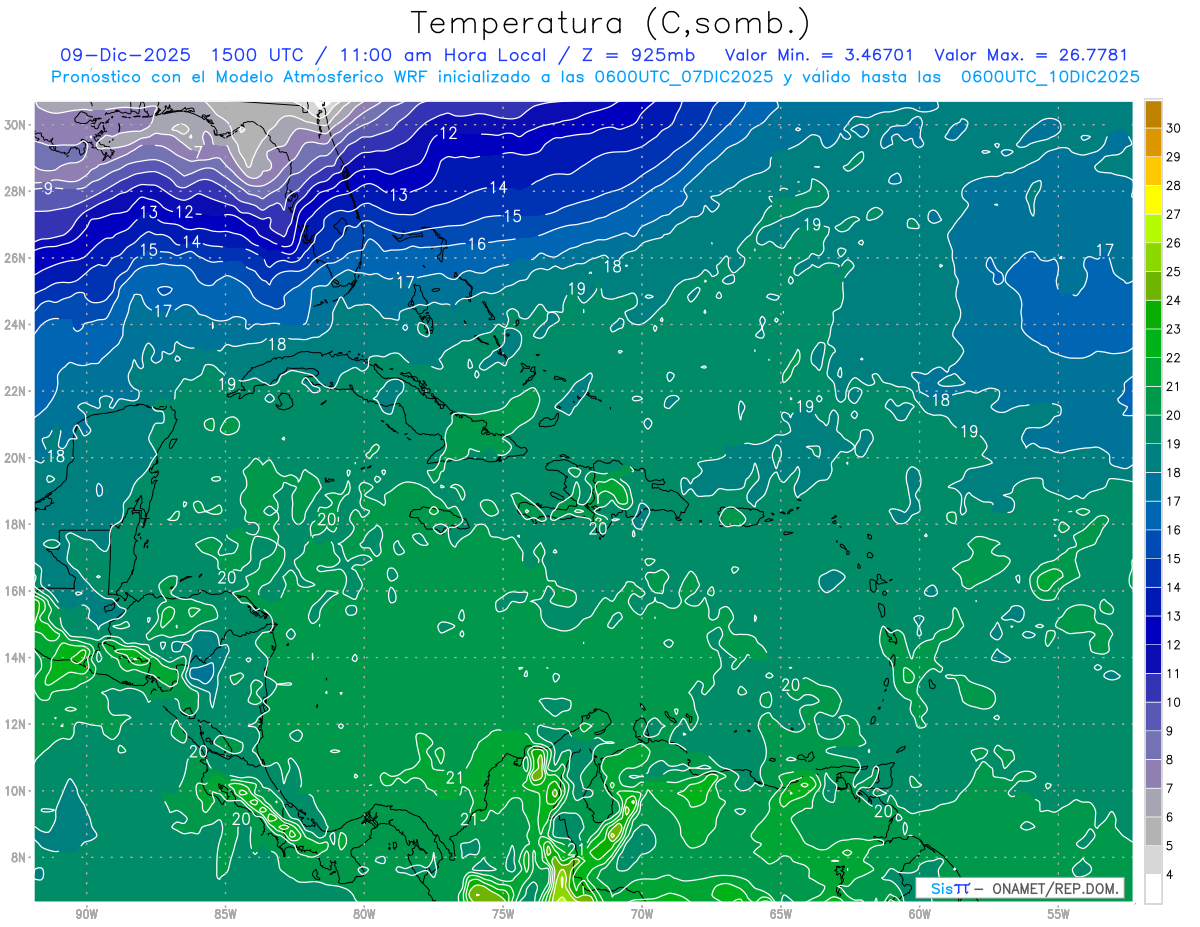The height and width of the screenshot is (927, 1200).
Task: Click the '28N' latitude axis label
Action: coord(15,191)
